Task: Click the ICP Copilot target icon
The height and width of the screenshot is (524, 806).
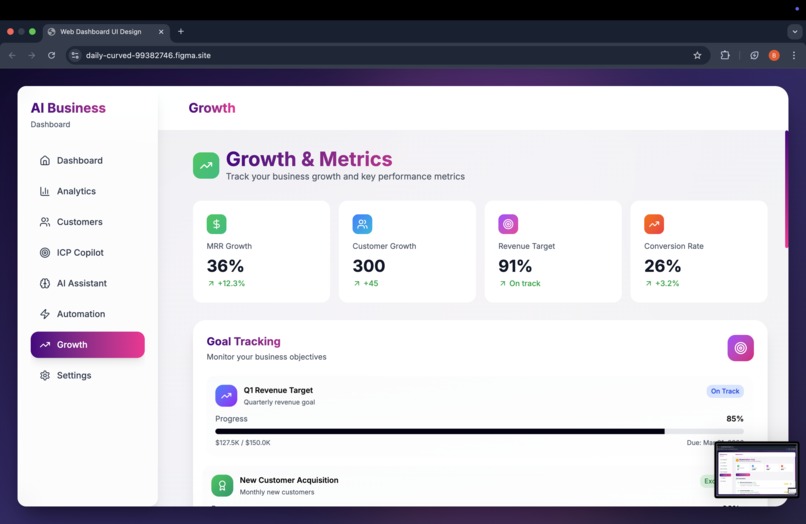Action: (45, 252)
